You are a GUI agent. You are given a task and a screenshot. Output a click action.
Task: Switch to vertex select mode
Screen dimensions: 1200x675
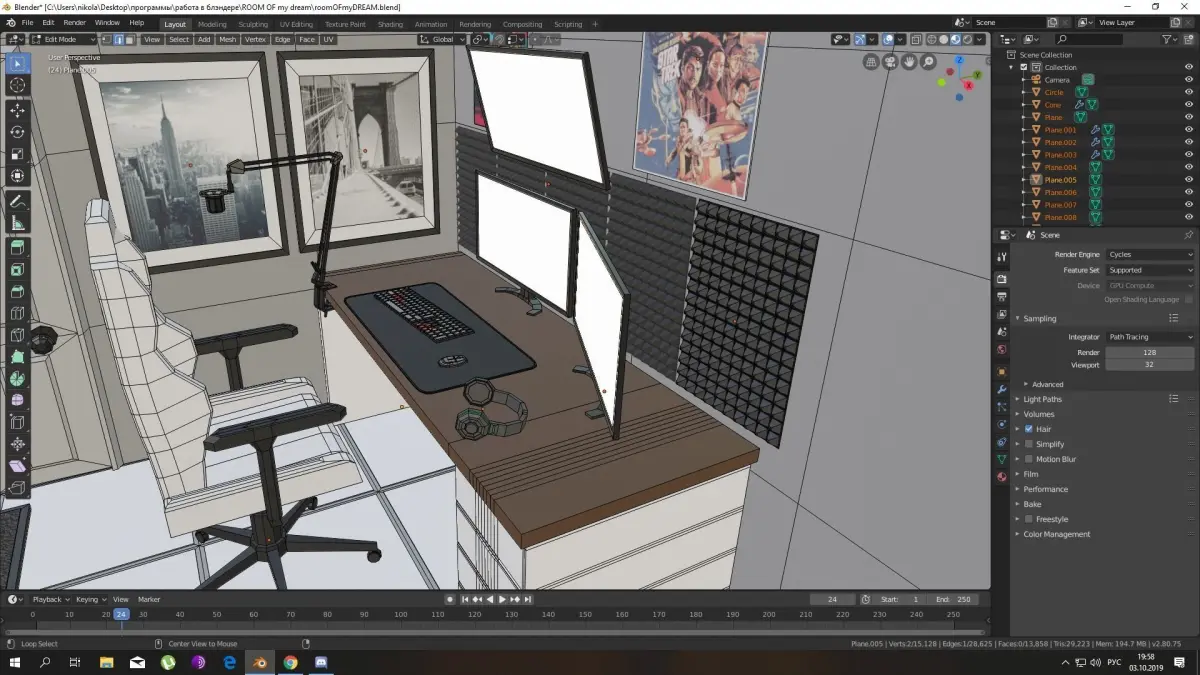point(106,39)
